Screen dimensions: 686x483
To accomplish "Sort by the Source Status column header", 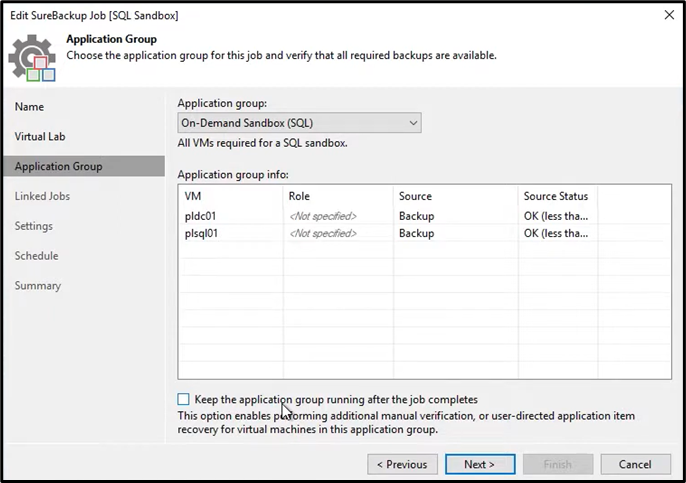I will 558,196.
